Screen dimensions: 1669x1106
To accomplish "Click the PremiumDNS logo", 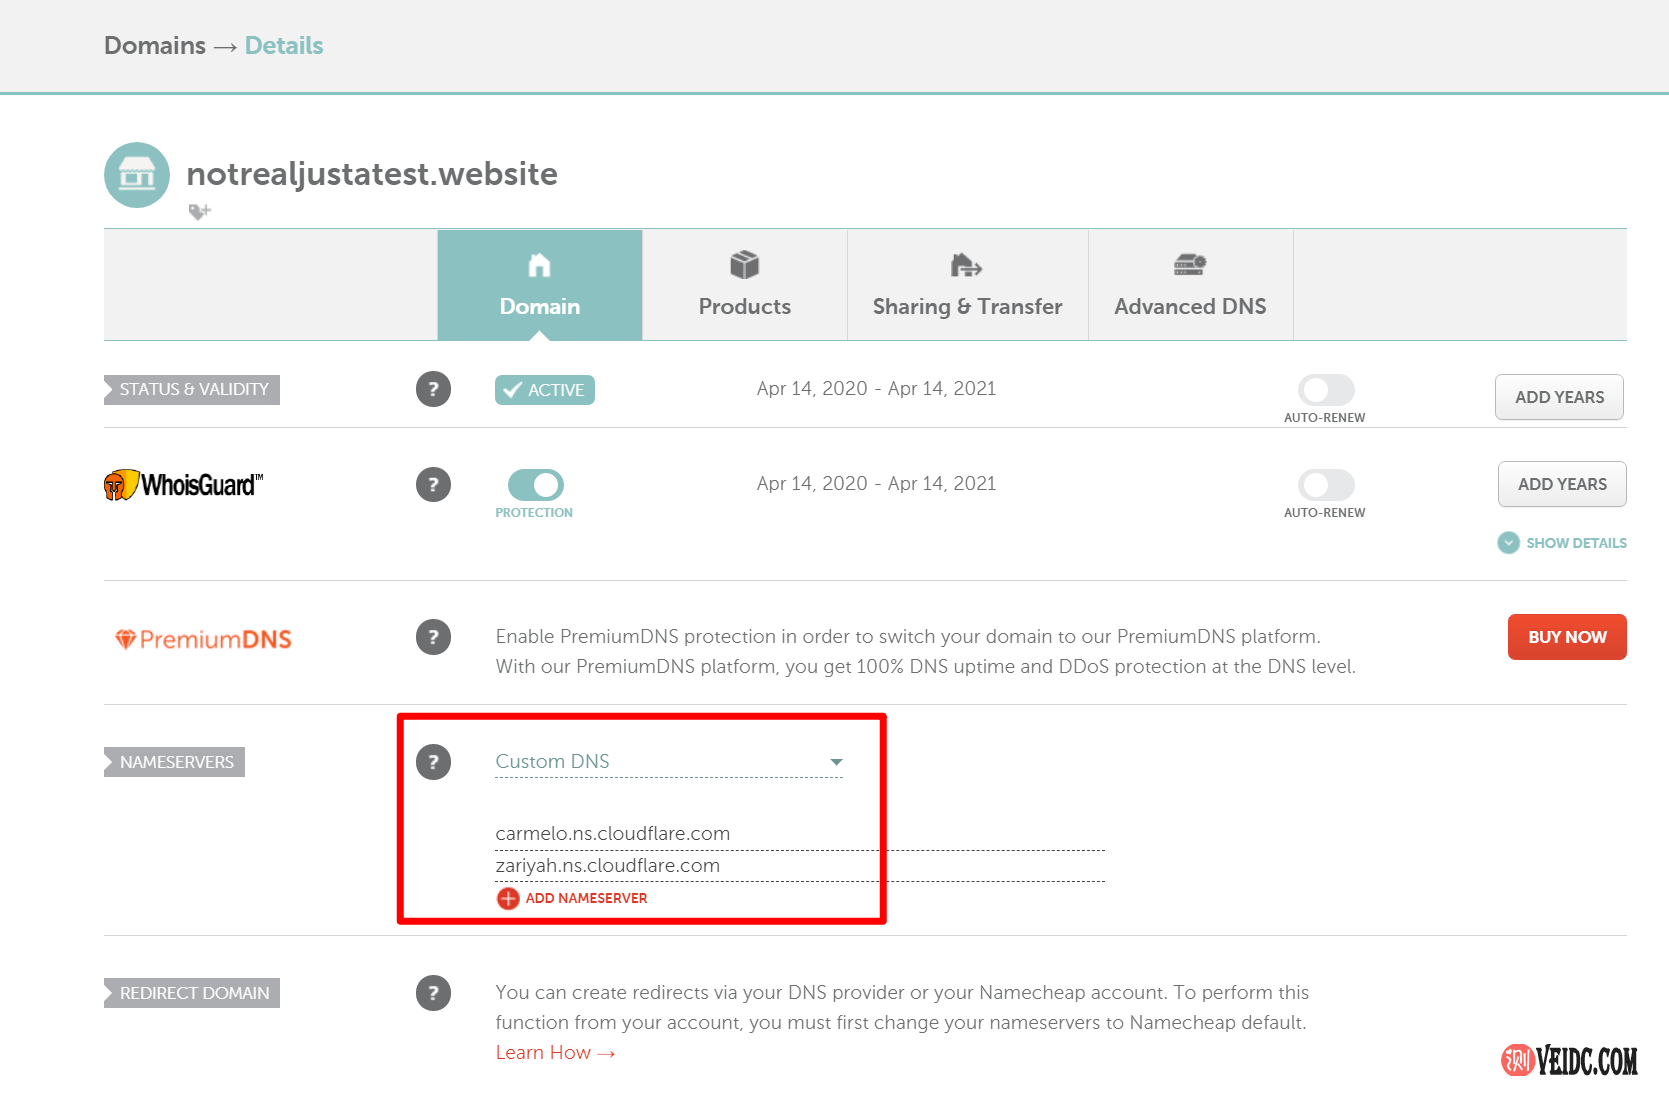I will pos(203,639).
